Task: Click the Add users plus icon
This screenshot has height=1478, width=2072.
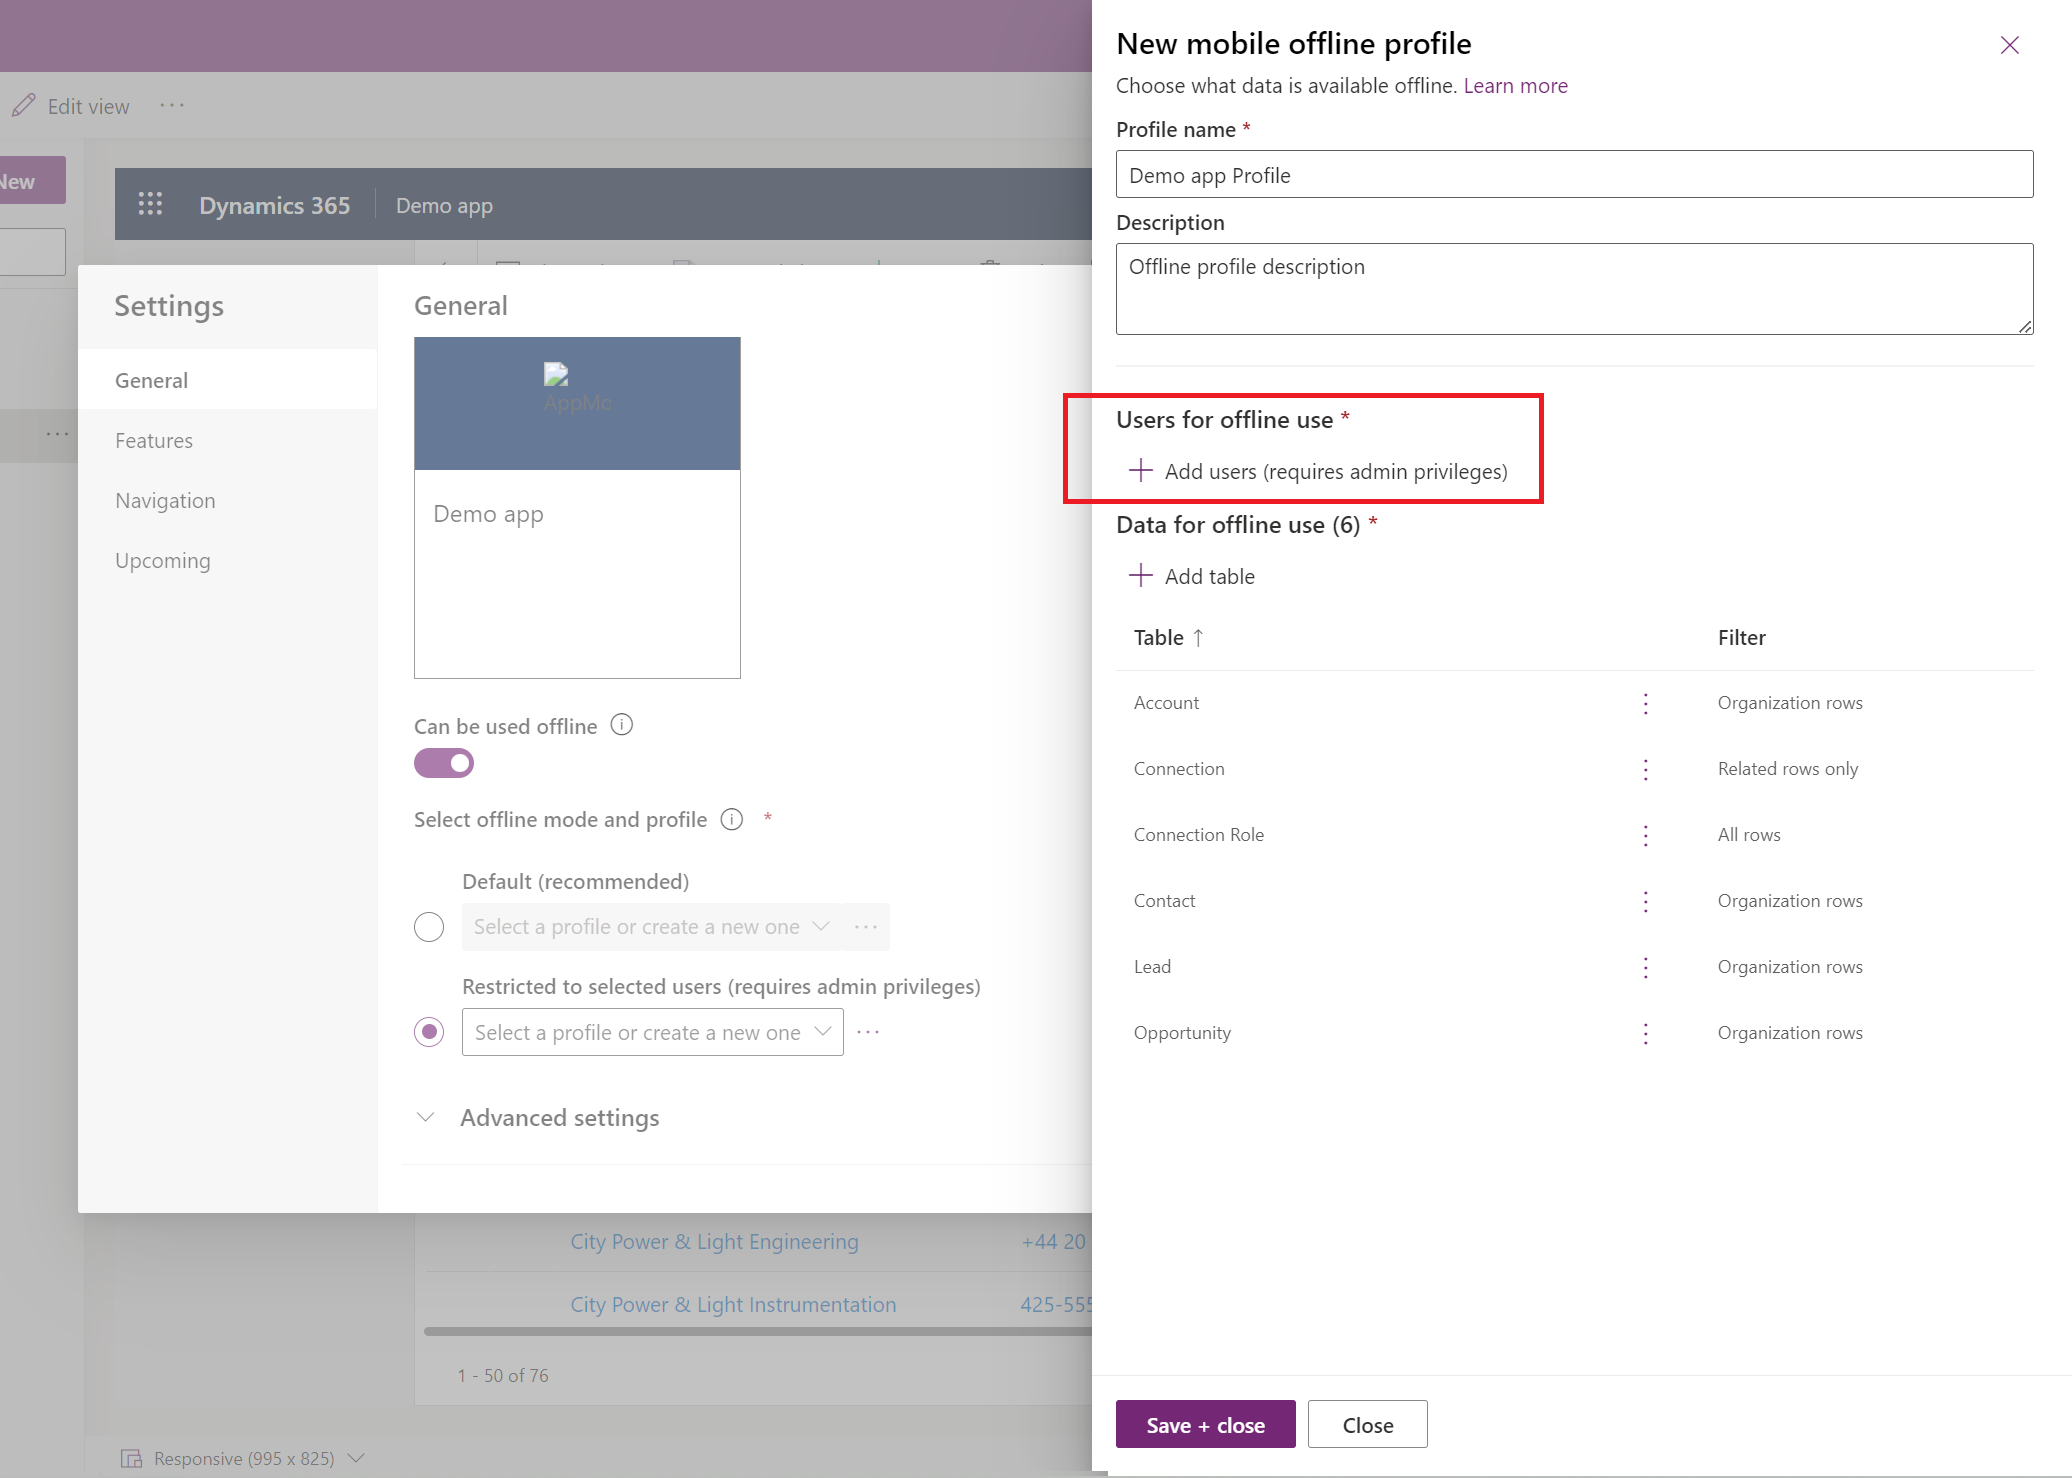Action: (x=1142, y=470)
